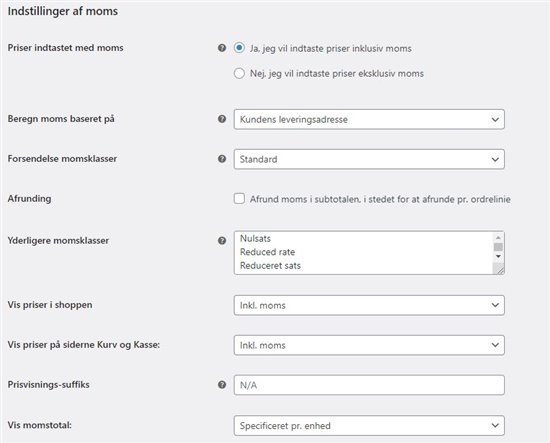Click the 'Reduced rate' line in textarea
Screen dimensions: 550x443
tap(267, 252)
